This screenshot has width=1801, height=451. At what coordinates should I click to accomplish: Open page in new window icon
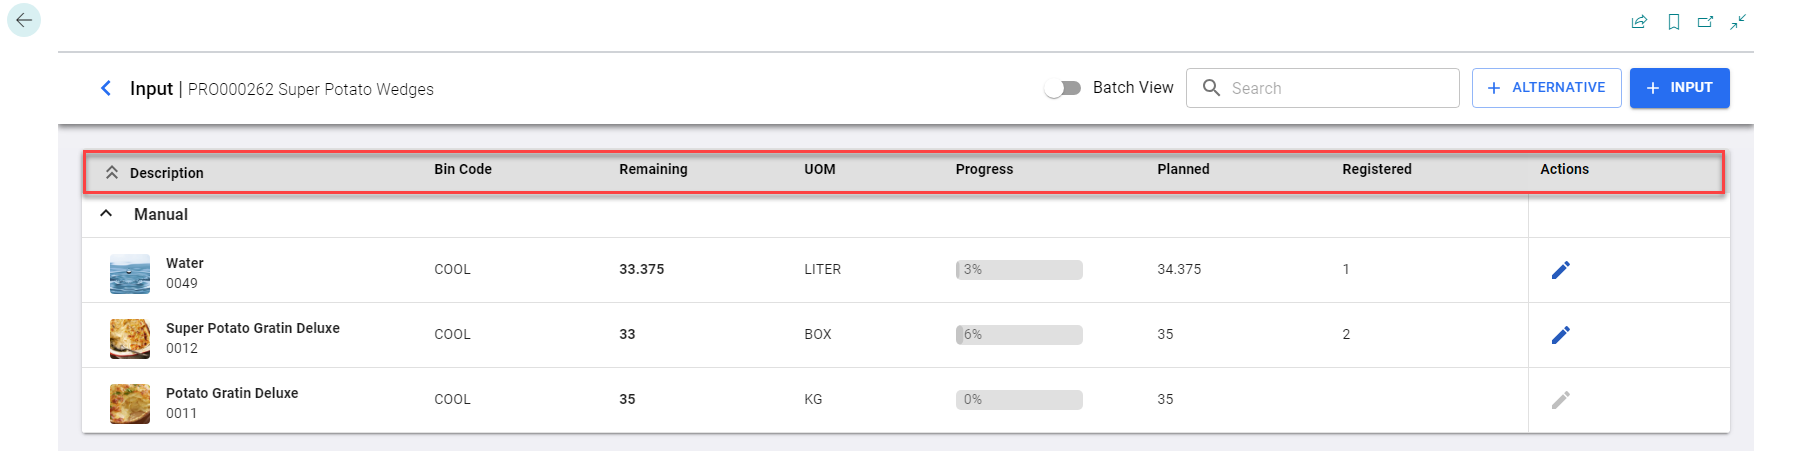[1706, 22]
